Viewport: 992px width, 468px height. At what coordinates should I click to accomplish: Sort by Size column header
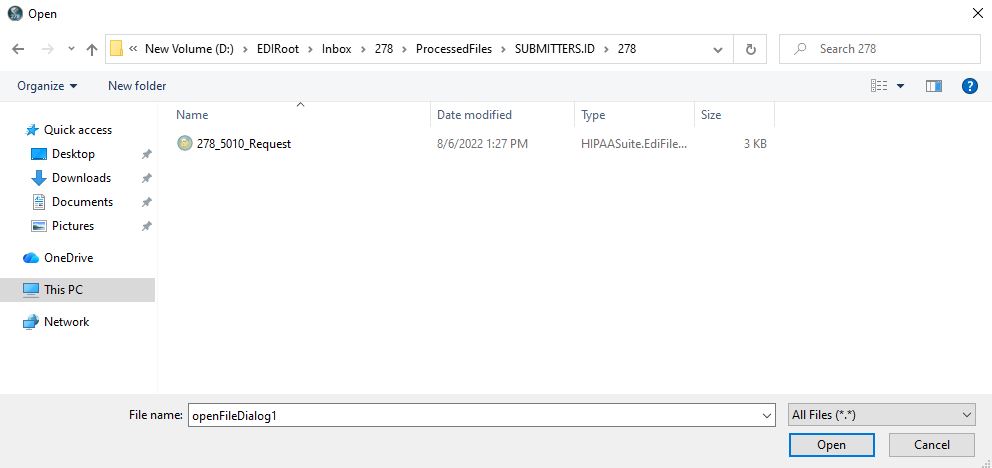710,115
